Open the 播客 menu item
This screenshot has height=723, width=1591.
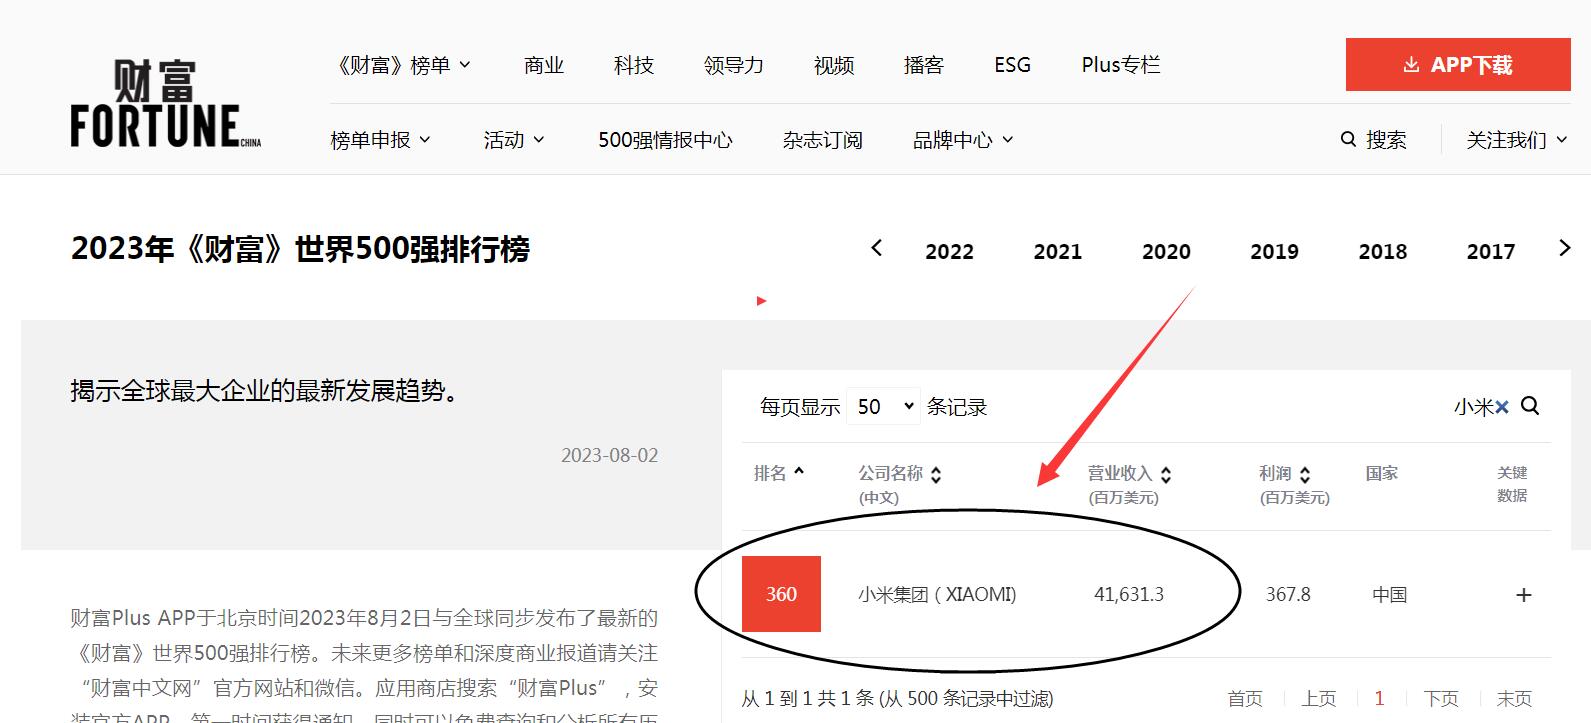tap(924, 65)
